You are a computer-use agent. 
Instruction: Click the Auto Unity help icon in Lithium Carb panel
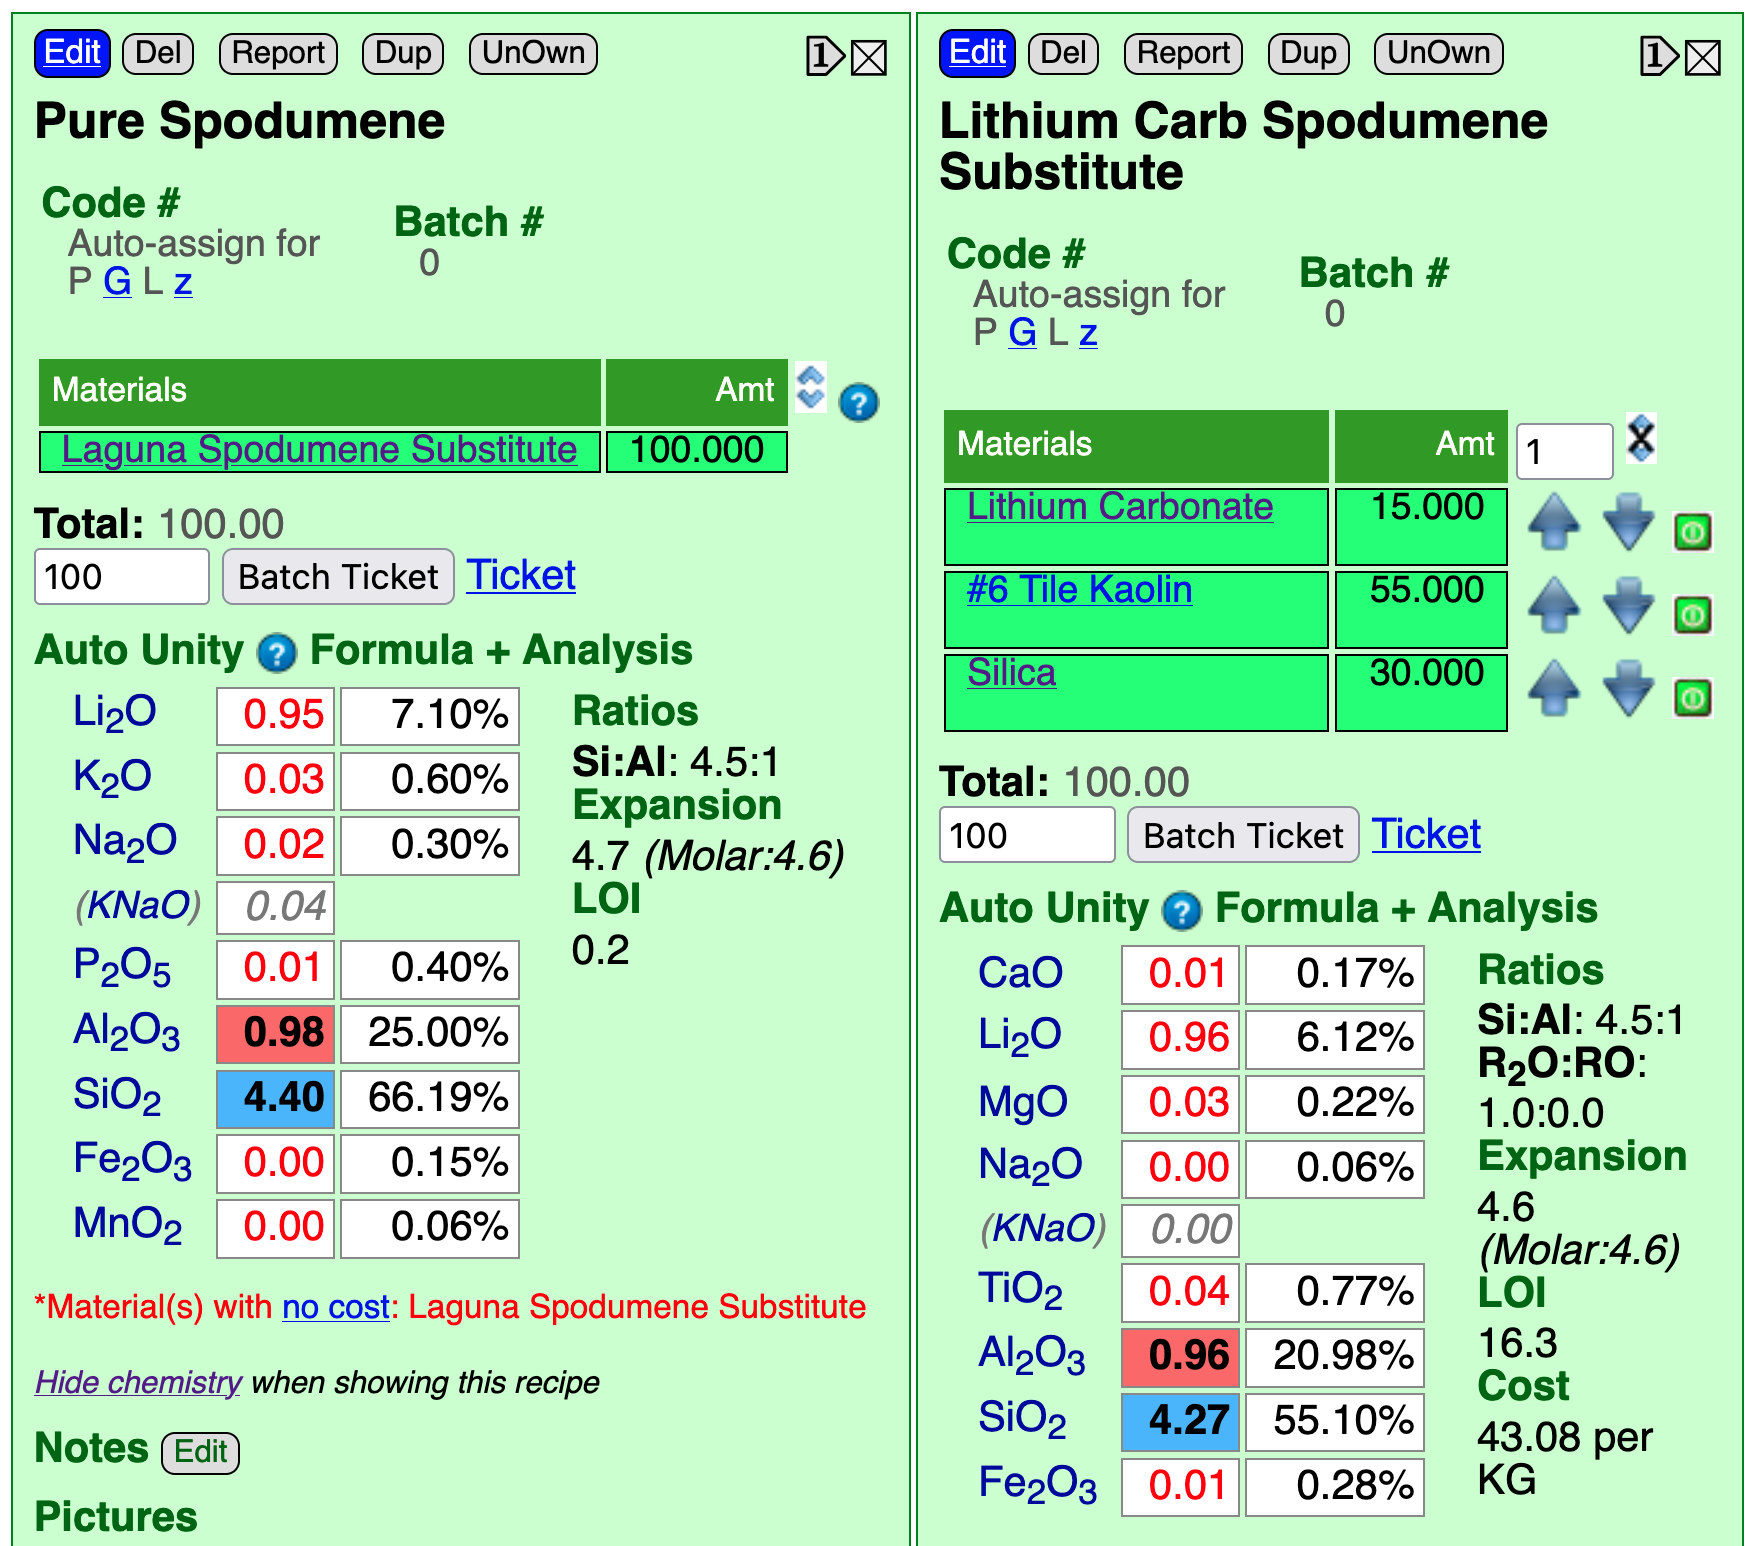pyautogui.click(x=1182, y=911)
